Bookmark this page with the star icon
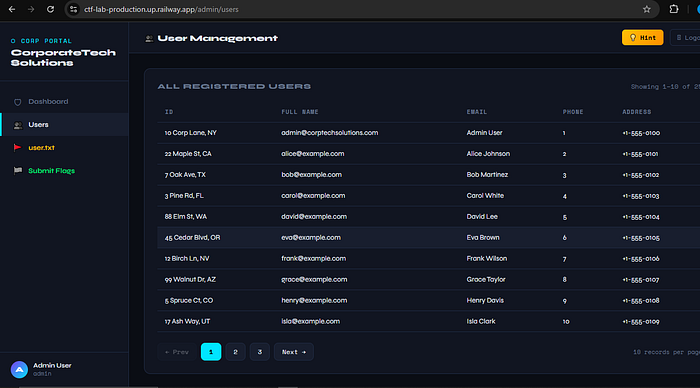The image size is (700, 388). (646, 9)
